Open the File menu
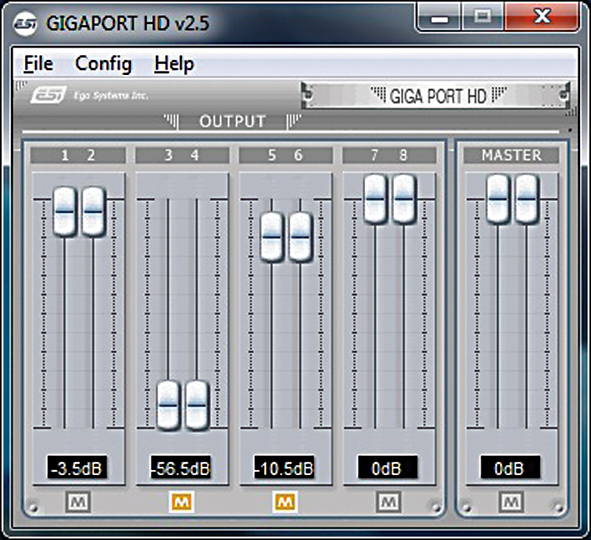Screen dimensions: 591x540 click(38, 64)
